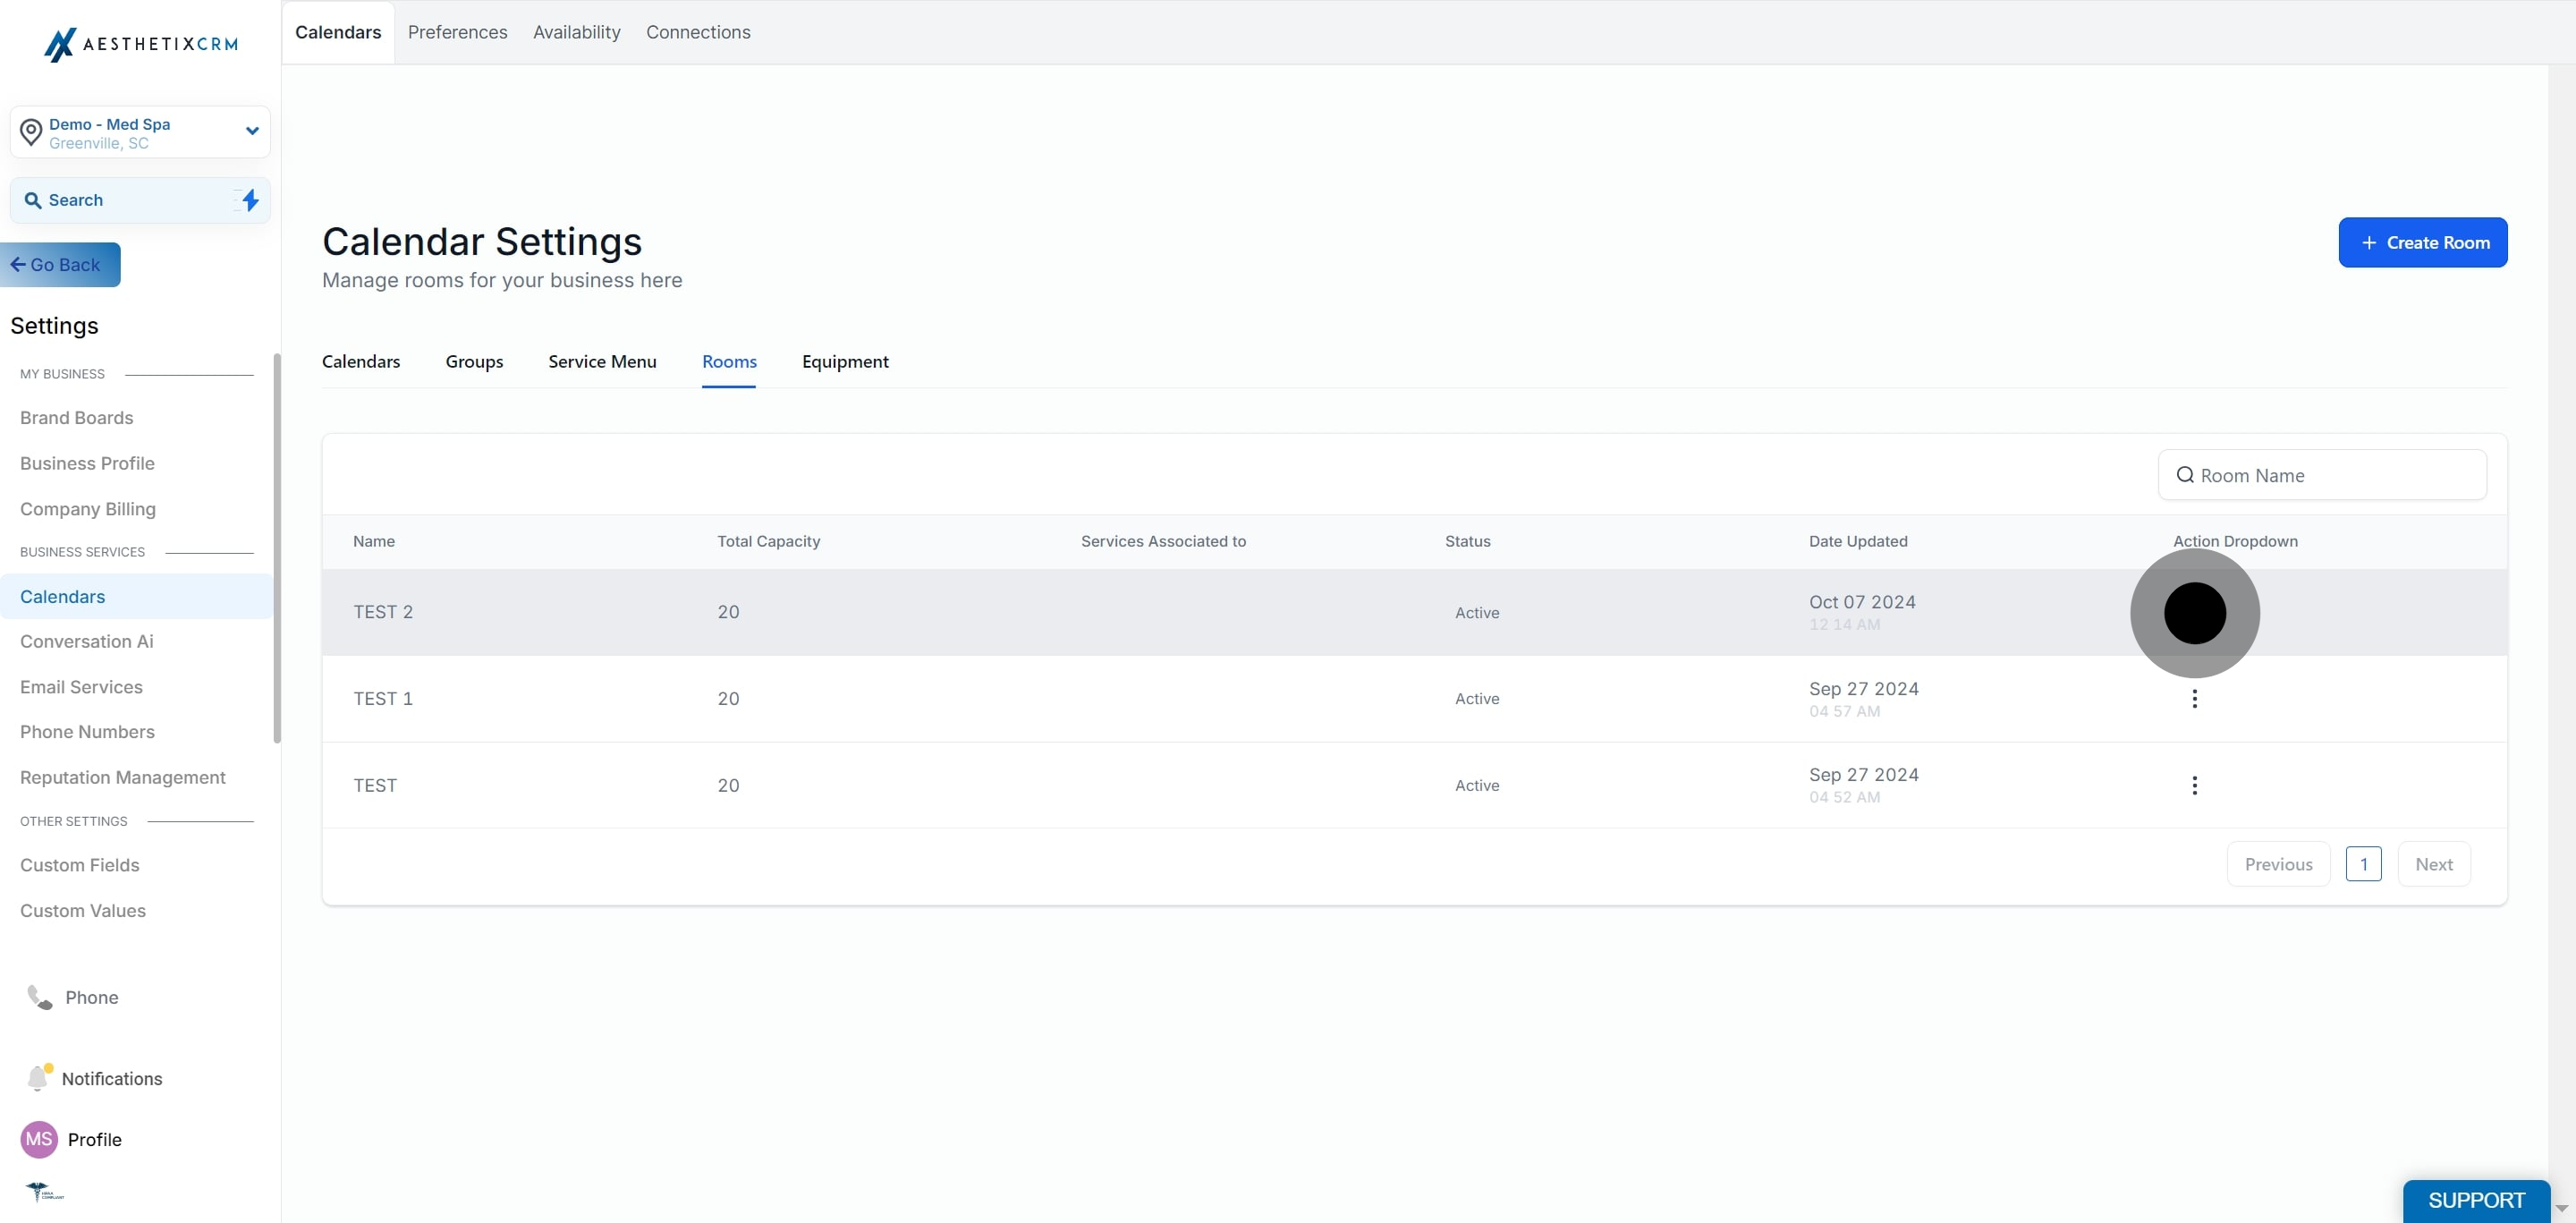Click the MS profile avatar
Image resolution: width=2576 pixels, height=1223 pixels.
[x=39, y=1139]
